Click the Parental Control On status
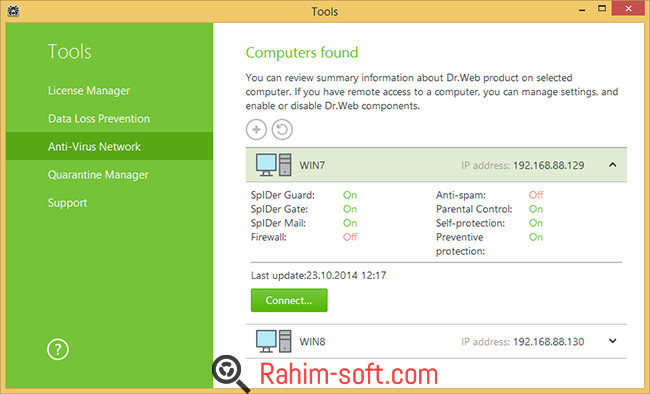Screen dimensions: 650x394 point(536,209)
